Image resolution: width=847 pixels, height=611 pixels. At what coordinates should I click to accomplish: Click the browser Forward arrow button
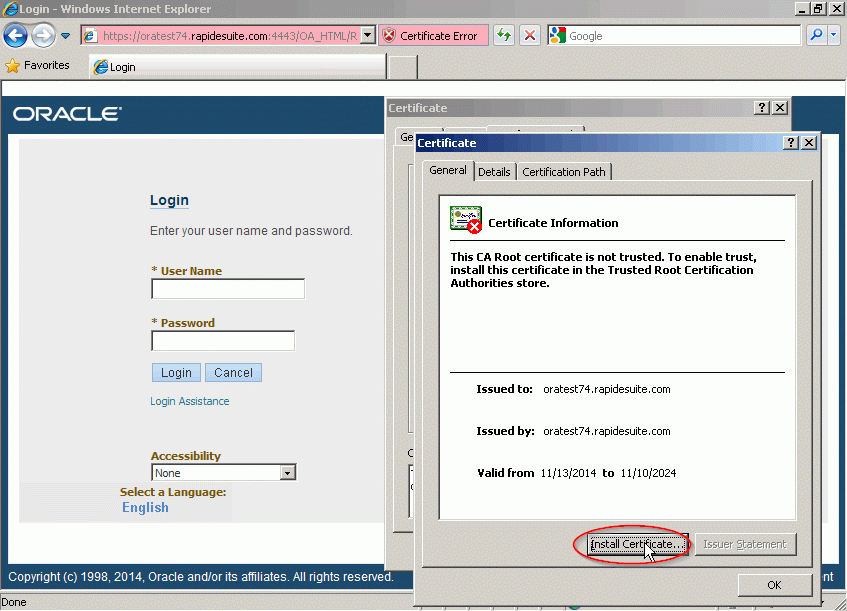(43, 36)
